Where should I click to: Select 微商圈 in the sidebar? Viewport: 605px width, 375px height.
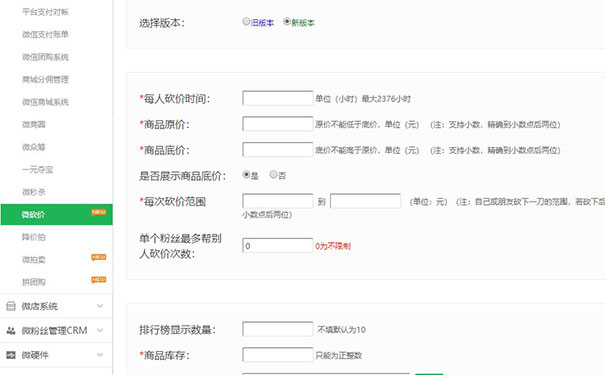click(34, 124)
